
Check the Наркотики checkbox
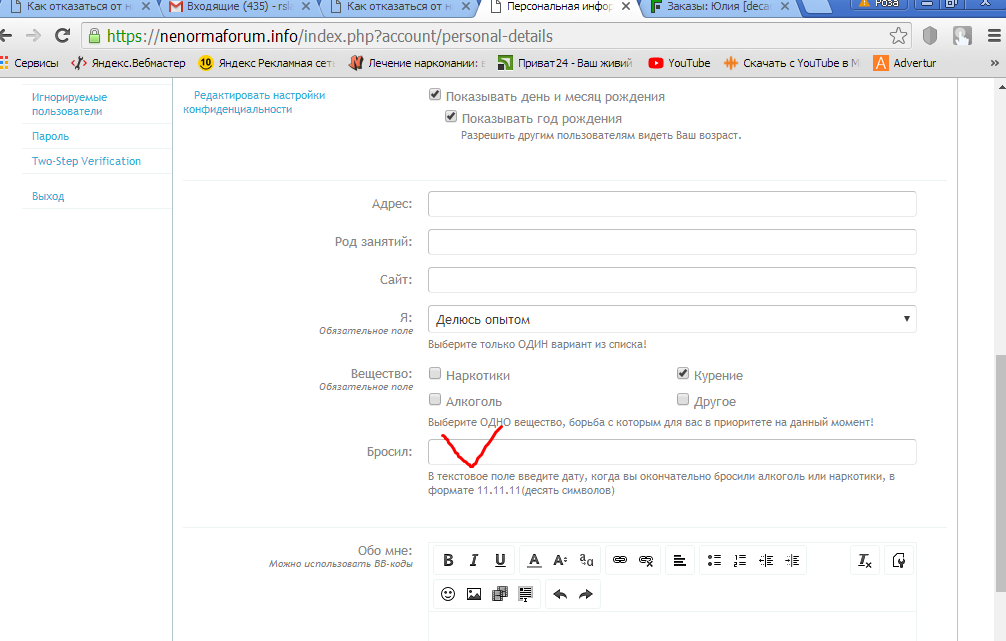[435, 374]
